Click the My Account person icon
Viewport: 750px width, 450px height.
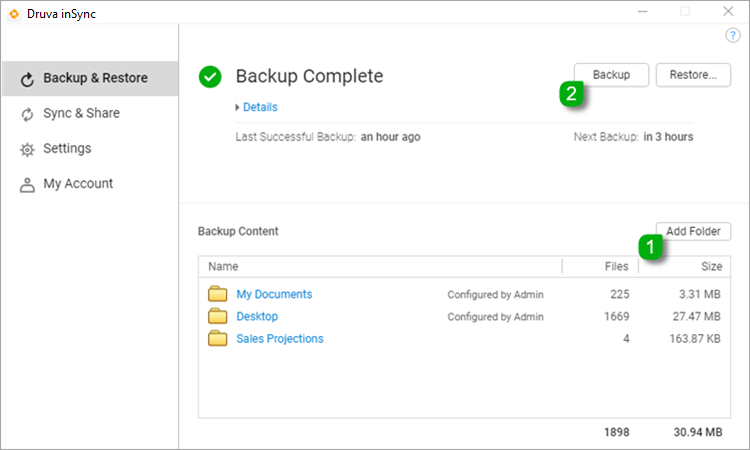27,185
